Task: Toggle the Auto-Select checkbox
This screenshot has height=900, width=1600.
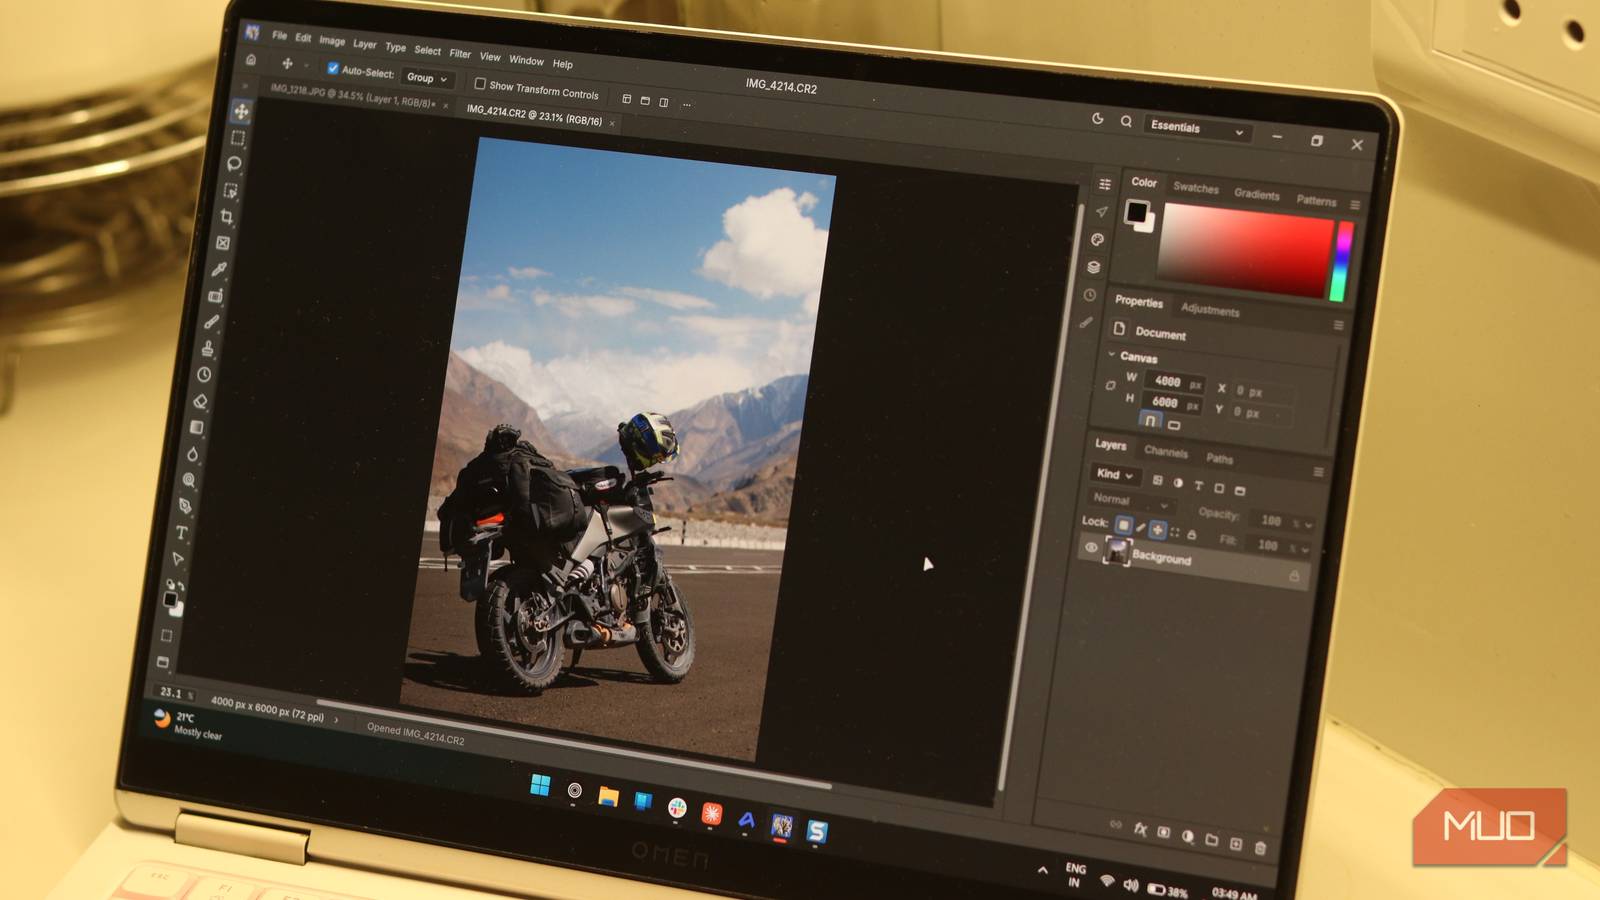Action: pos(333,68)
